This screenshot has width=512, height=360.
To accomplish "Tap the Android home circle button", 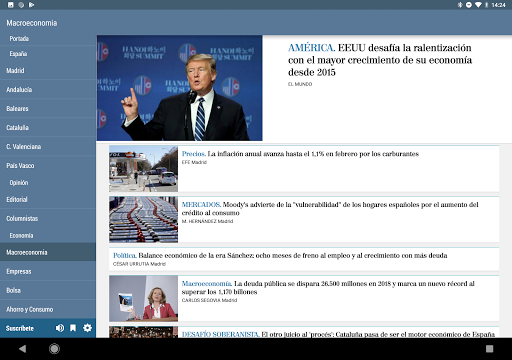I will (x=54, y=349).
